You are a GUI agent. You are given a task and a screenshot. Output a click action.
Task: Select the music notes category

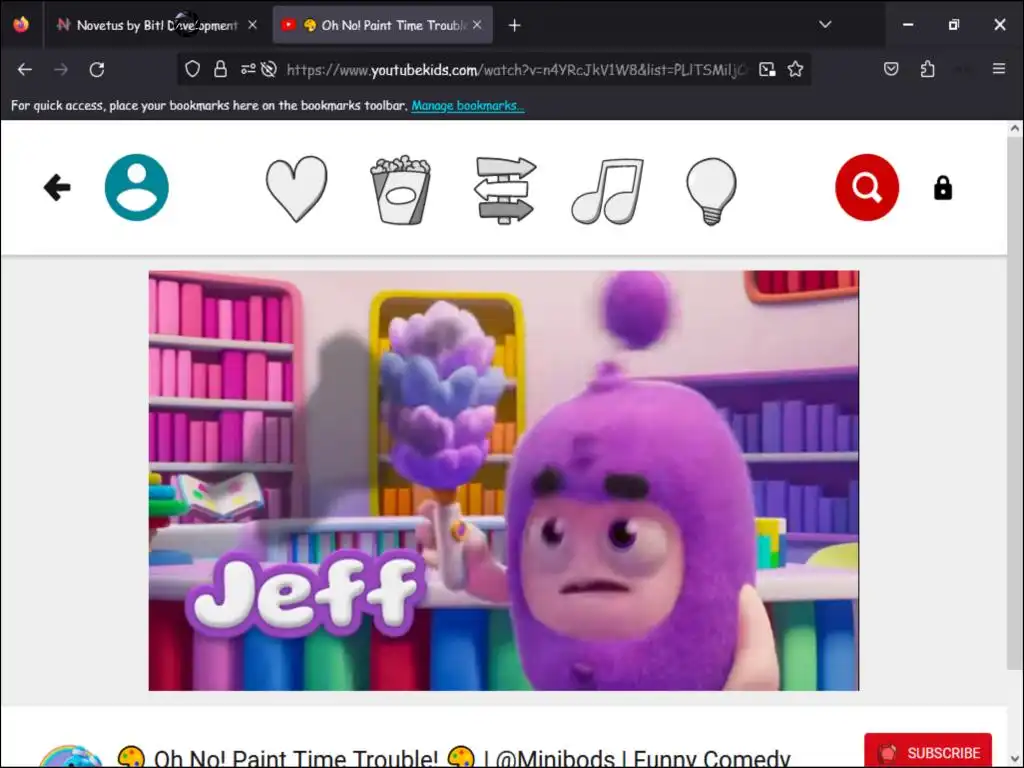(x=608, y=191)
